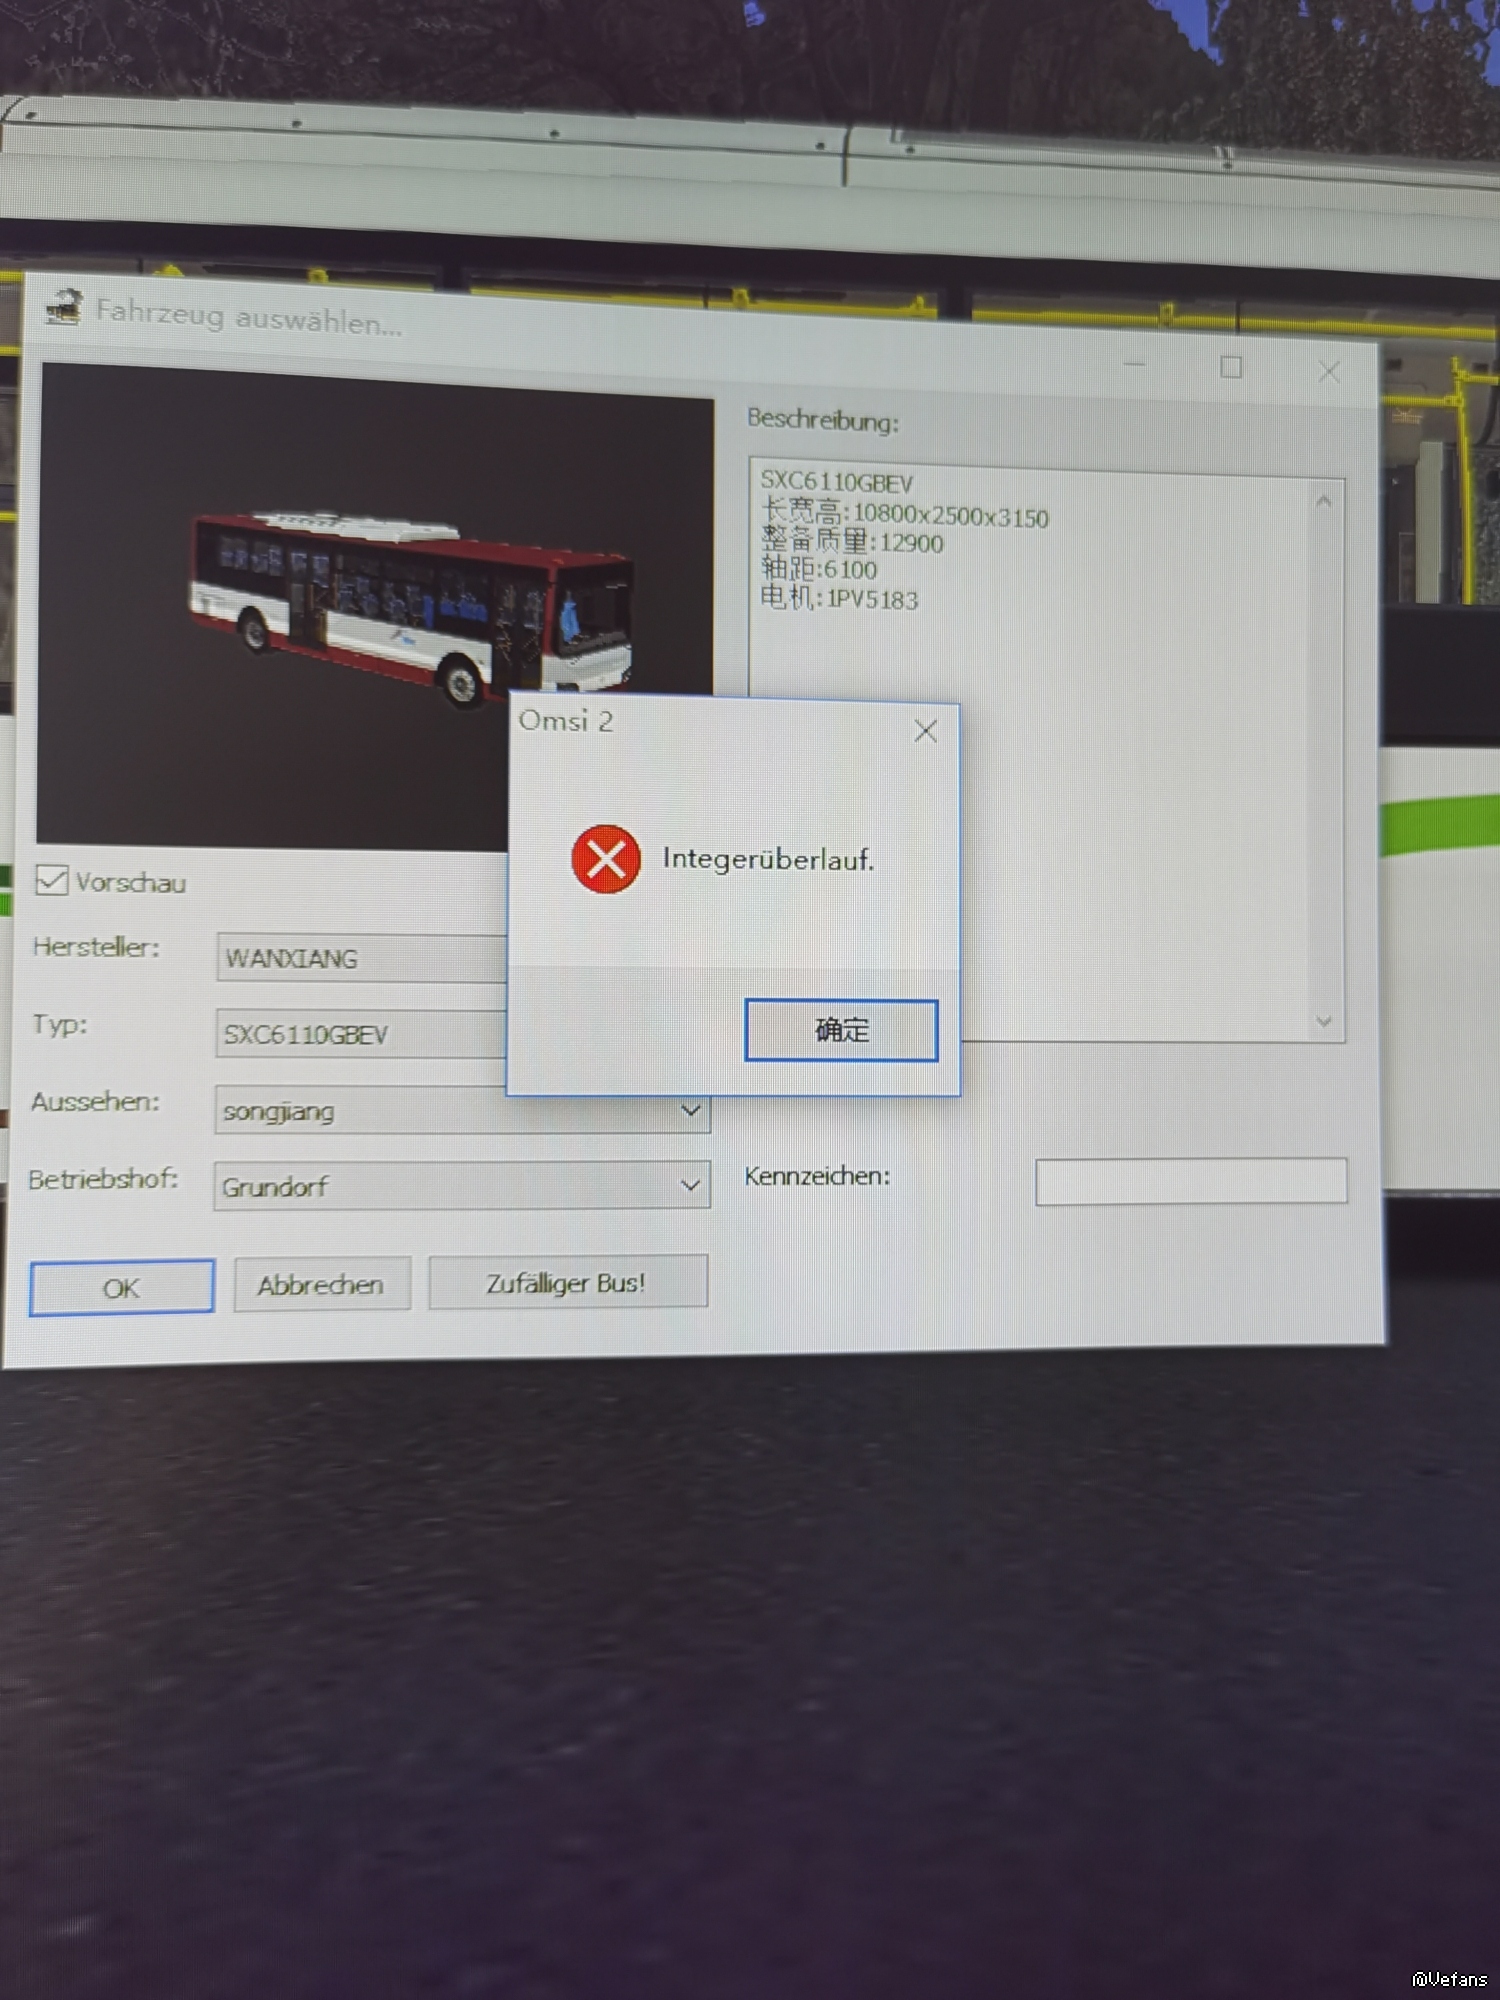Image resolution: width=1500 pixels, height=2000 pixels.
Task: Toggle the Vorschau preview checkbox
Action: pyautogui.click(x=51, y=881)
